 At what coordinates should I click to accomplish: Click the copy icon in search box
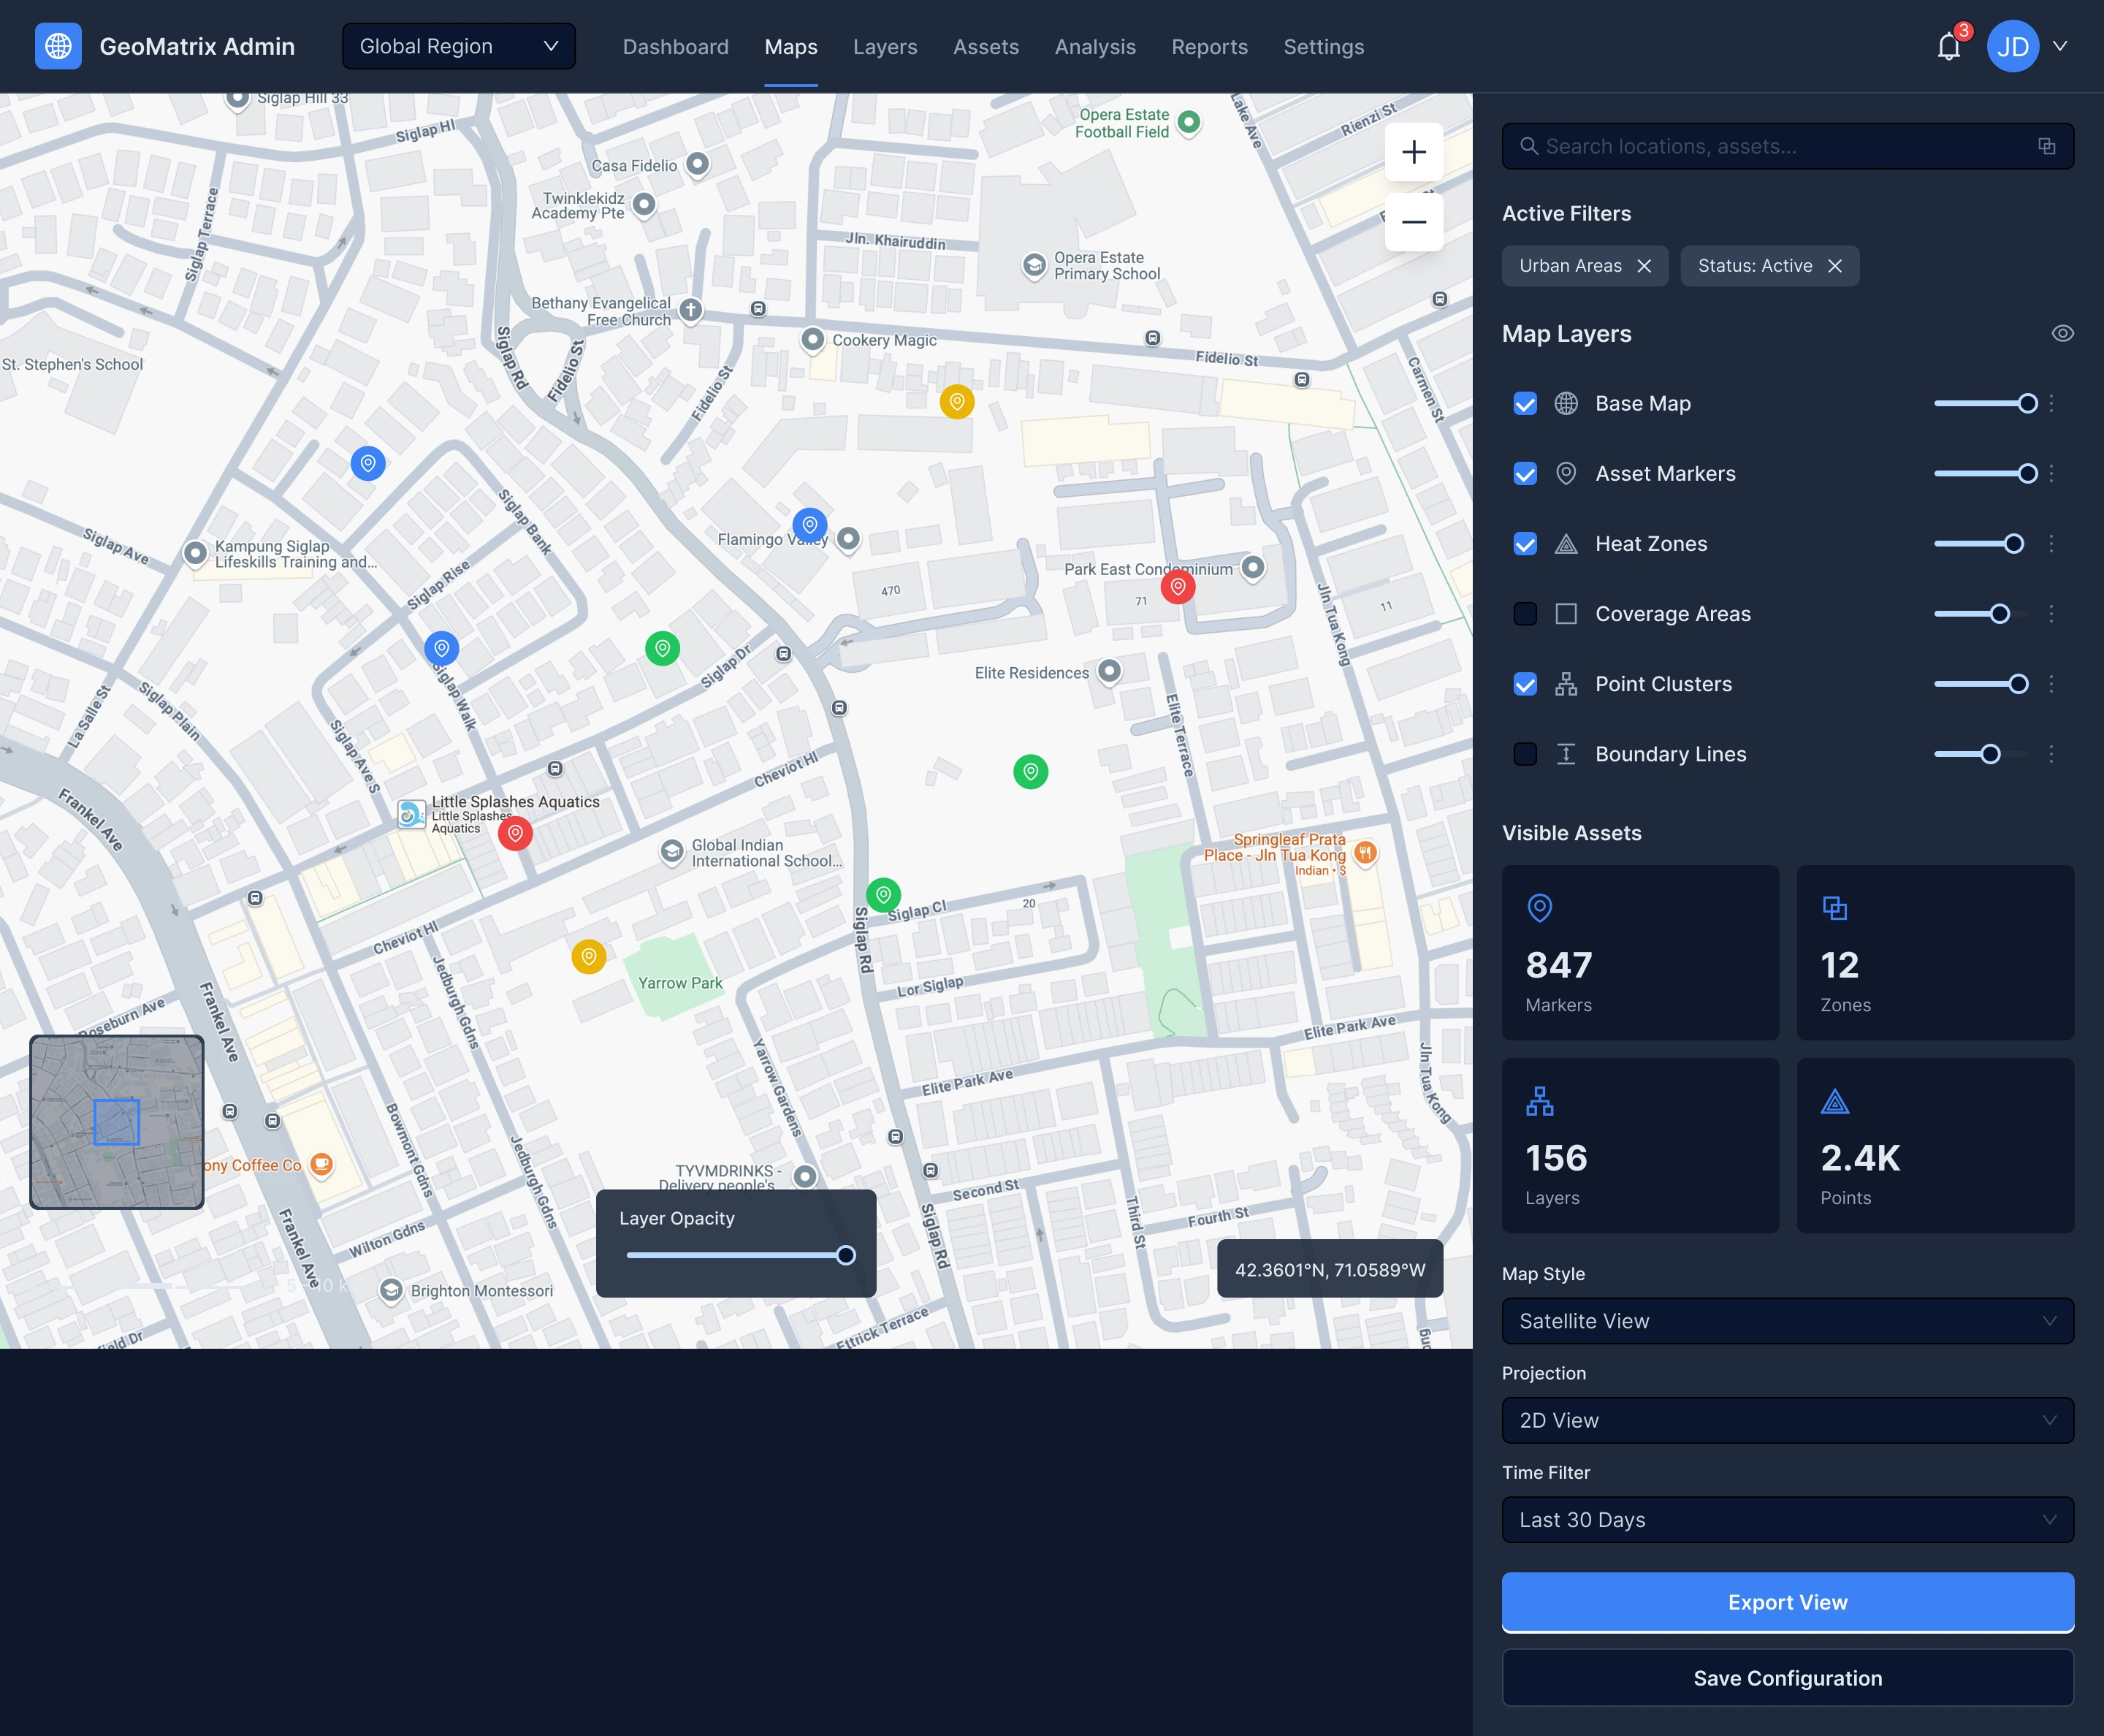[x=2046, y=146]
